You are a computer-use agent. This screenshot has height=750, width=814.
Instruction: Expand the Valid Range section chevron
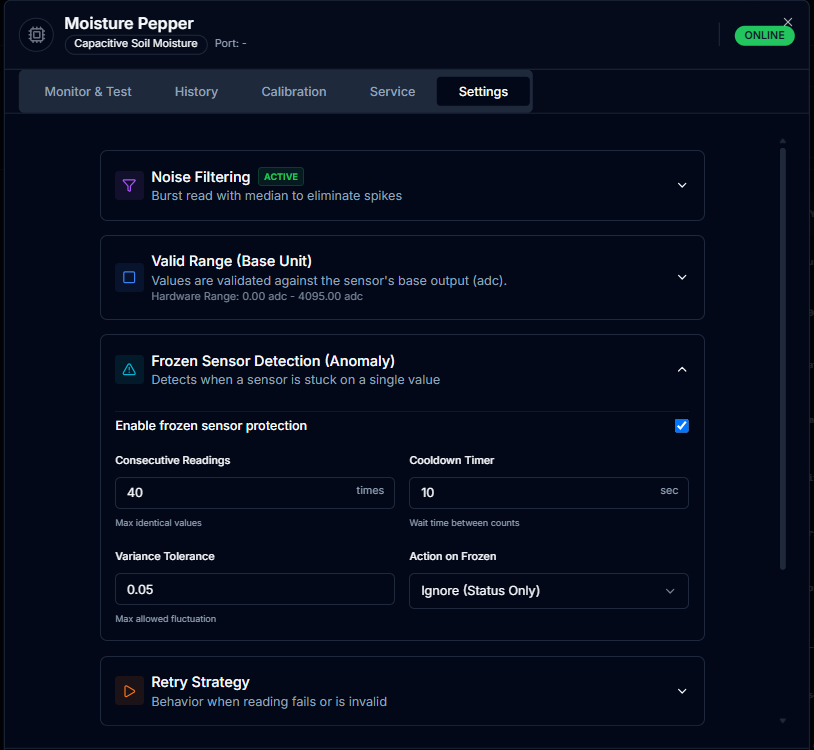[682, 277]
